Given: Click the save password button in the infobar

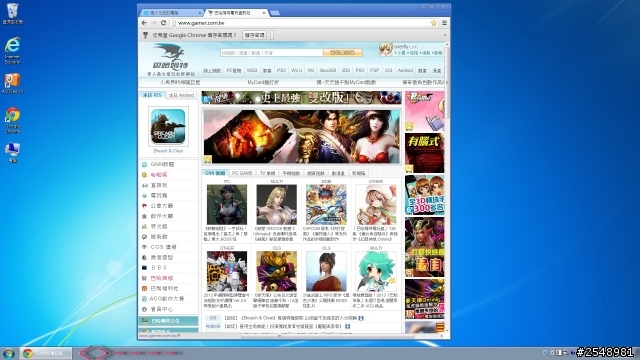Looking at the screenshot, I should [254, 35].
